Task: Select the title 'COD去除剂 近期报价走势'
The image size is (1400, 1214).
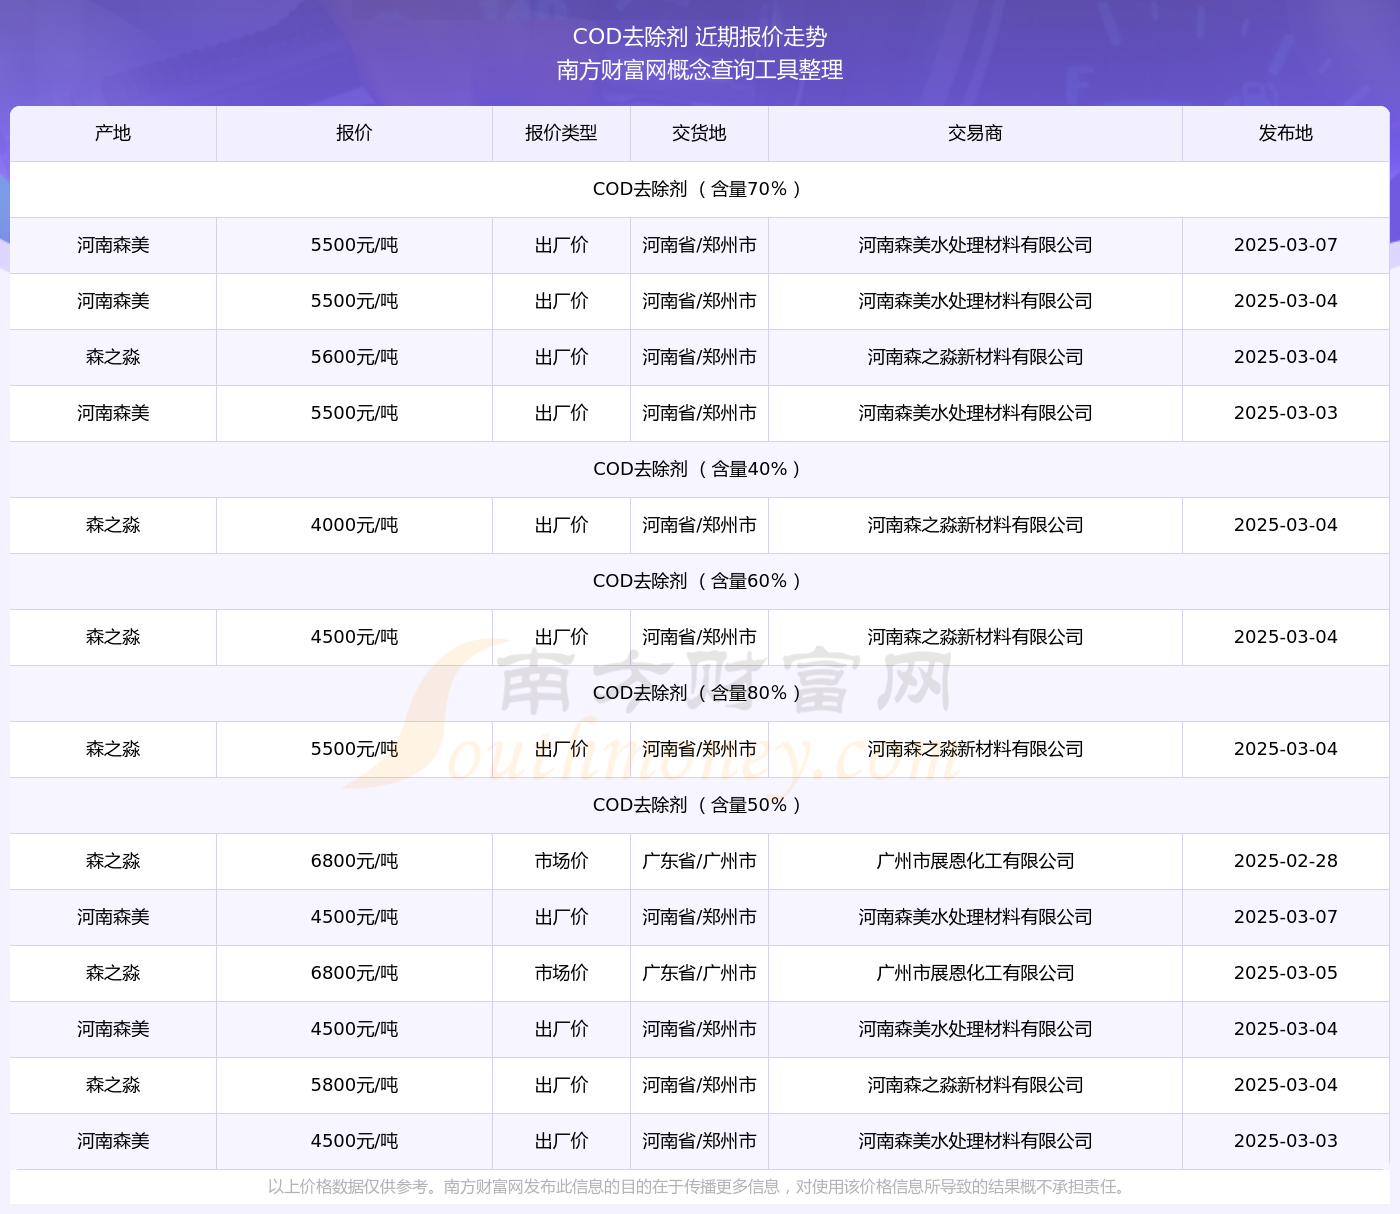Action: point(700,37)
